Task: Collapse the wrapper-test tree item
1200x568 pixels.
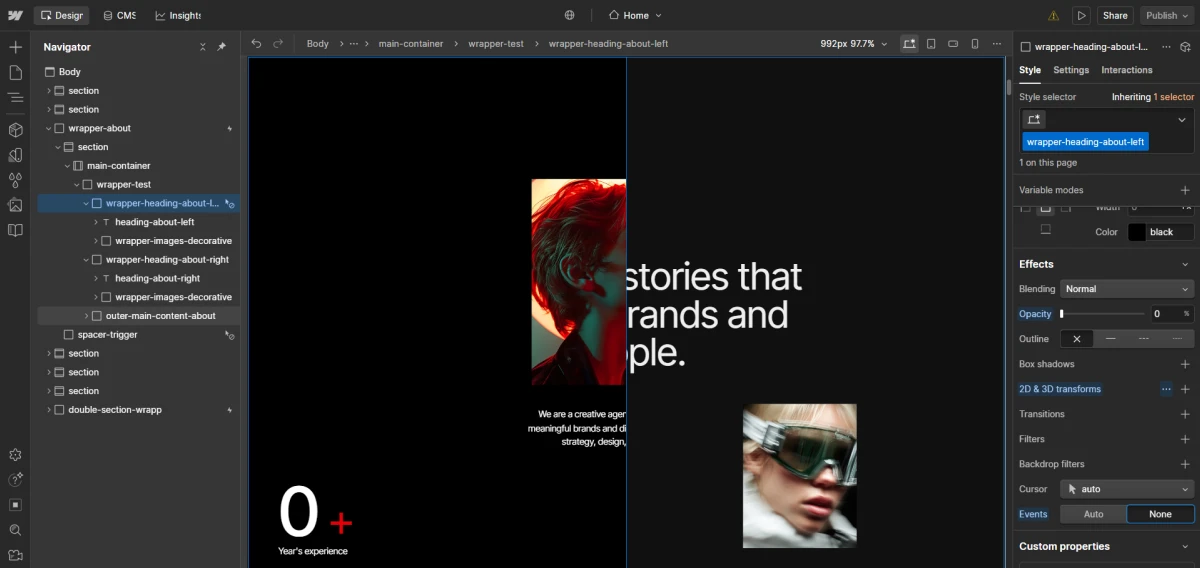Action: (76, 185)
